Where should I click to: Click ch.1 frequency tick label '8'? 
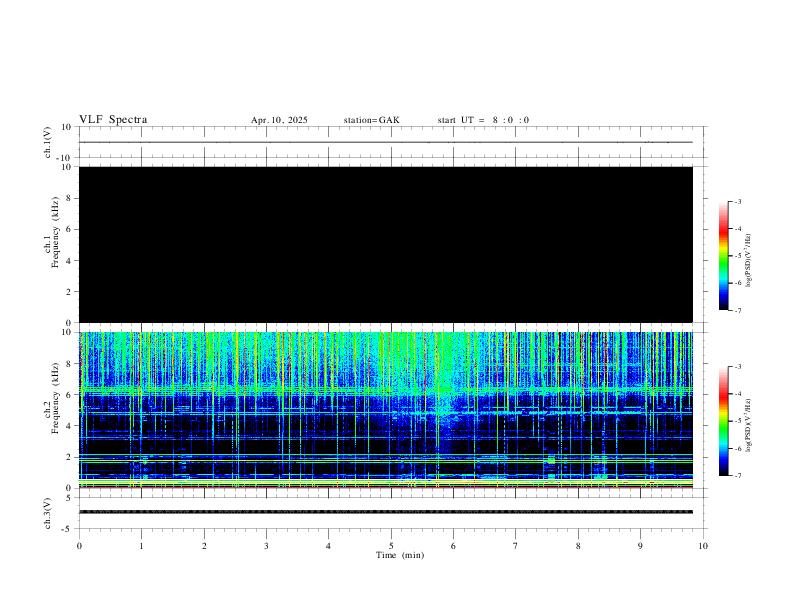coord(70,198)
